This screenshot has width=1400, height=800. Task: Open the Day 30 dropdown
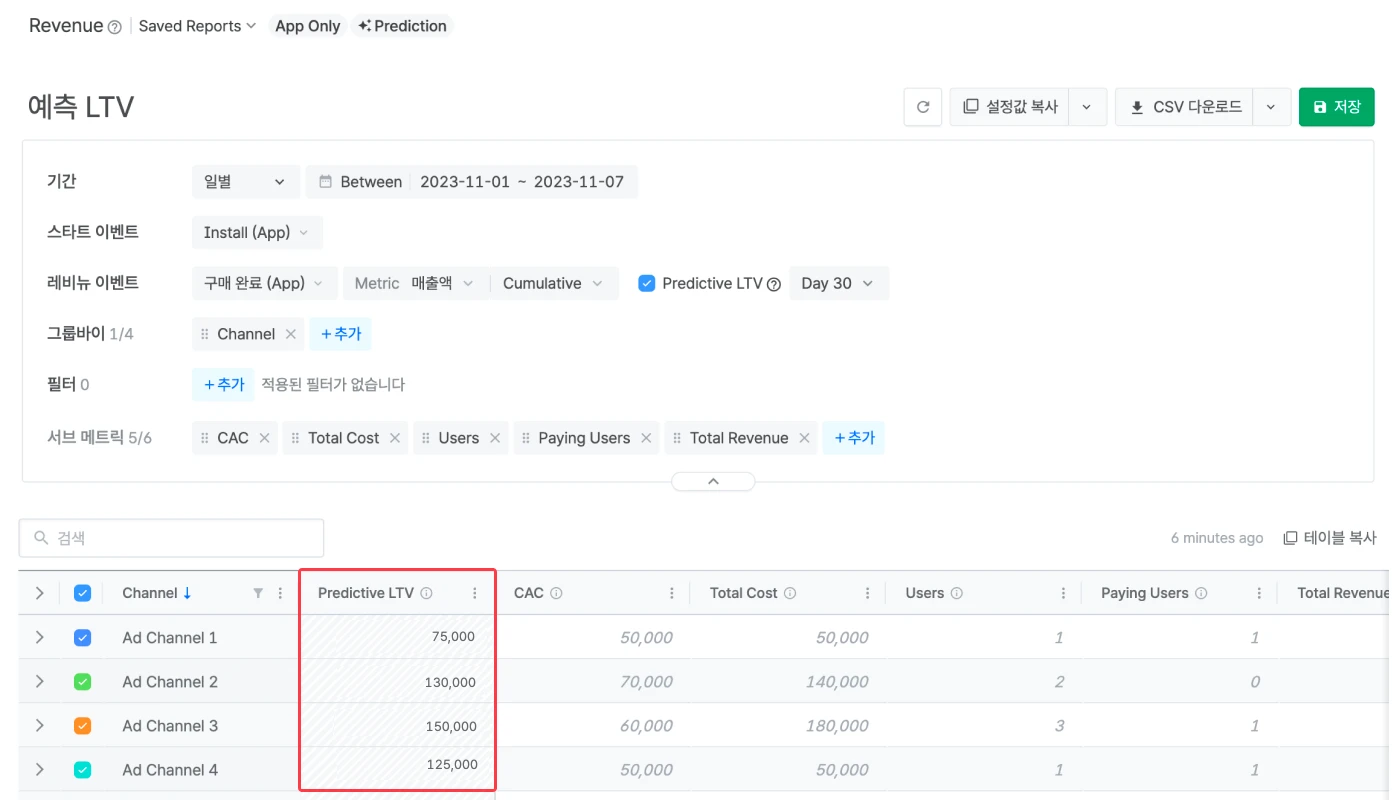click(838, 283)
